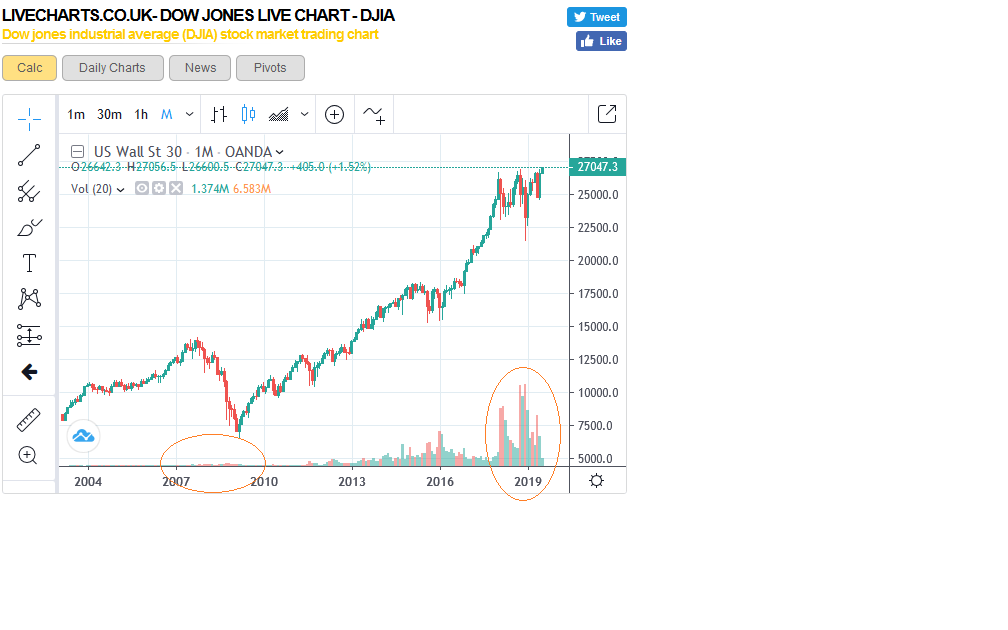This screenshot has width=1008, height=630.
Task: Click the 6.583M volume value
Action: tap(251, 189)
